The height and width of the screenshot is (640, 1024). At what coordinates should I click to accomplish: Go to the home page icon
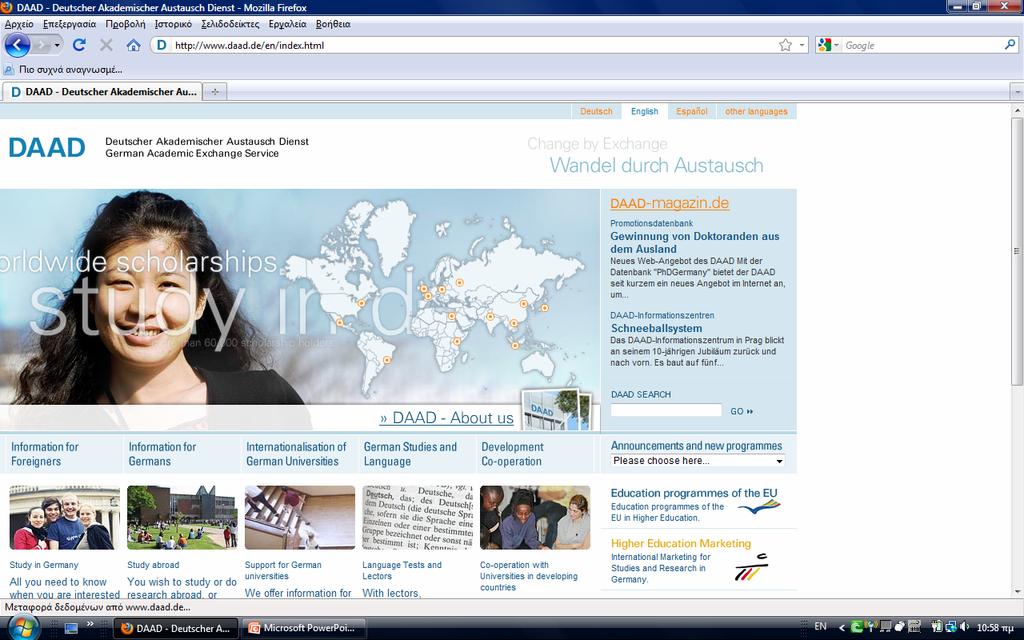coord(133,45)
